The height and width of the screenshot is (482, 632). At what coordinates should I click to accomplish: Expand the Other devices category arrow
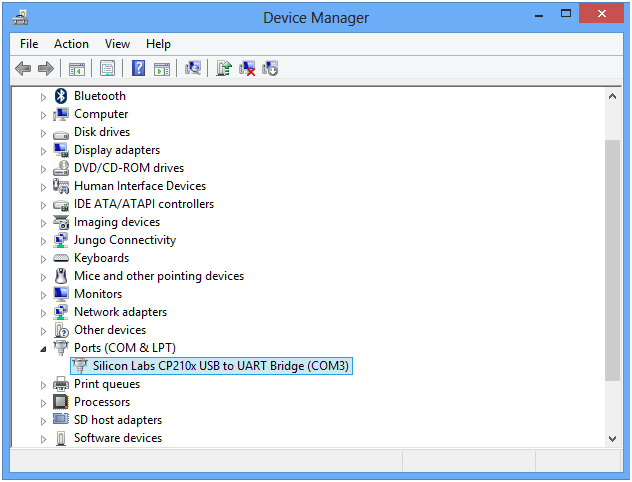(43, 330)
